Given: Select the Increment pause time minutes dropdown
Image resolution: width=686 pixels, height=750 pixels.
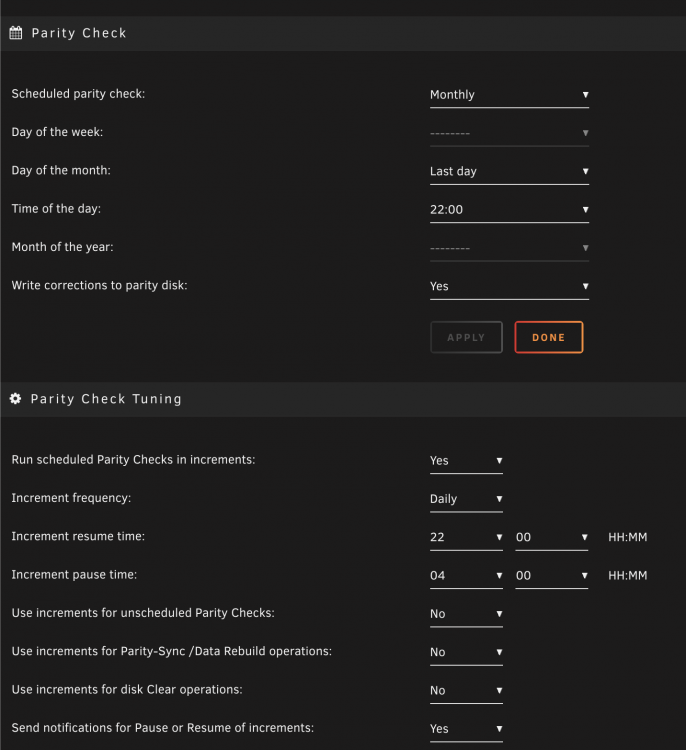Looking at the screenshot, I should click(x=552, y=575).
